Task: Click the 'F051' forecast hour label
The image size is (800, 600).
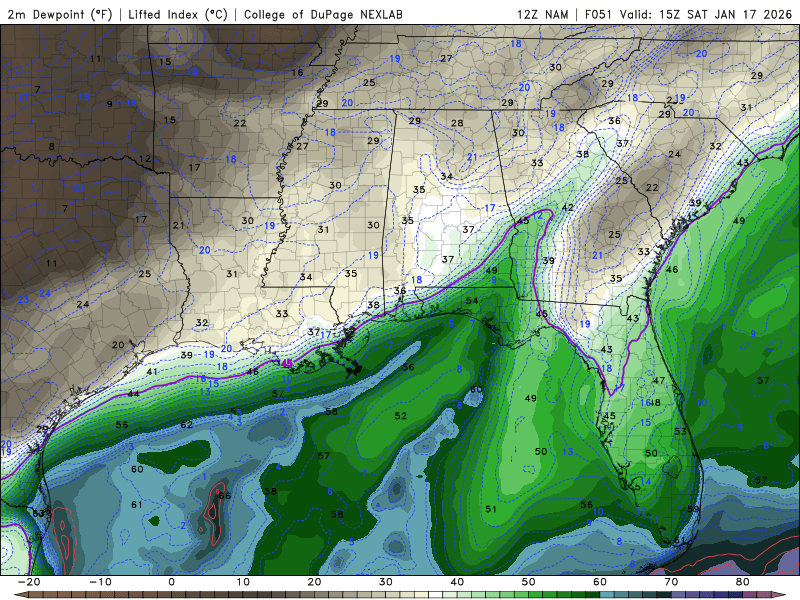Action: click(598, 14)
